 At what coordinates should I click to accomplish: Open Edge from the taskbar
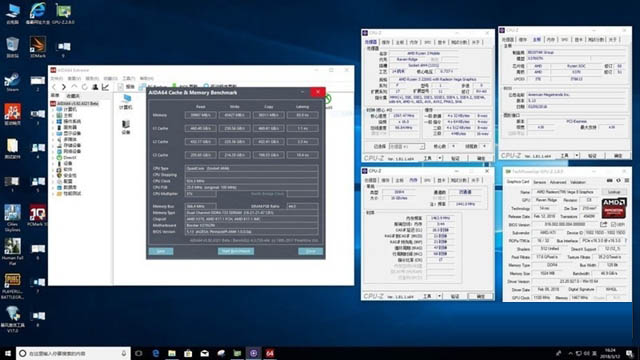coord(156,353)
